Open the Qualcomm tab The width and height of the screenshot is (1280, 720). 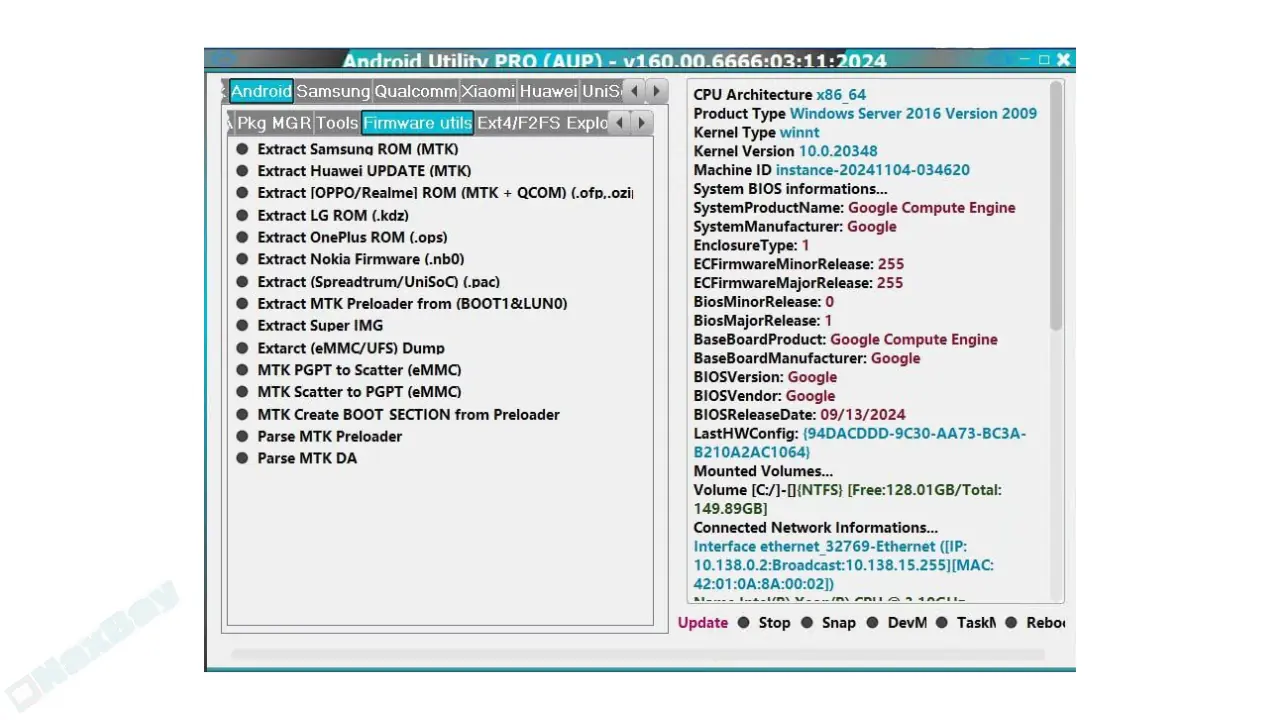point(415,91)
